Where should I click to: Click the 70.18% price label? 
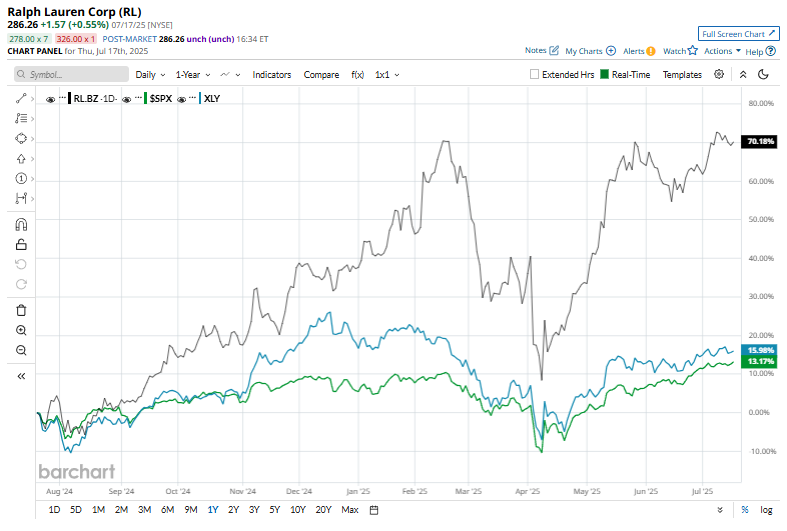[x=760, y=142]
